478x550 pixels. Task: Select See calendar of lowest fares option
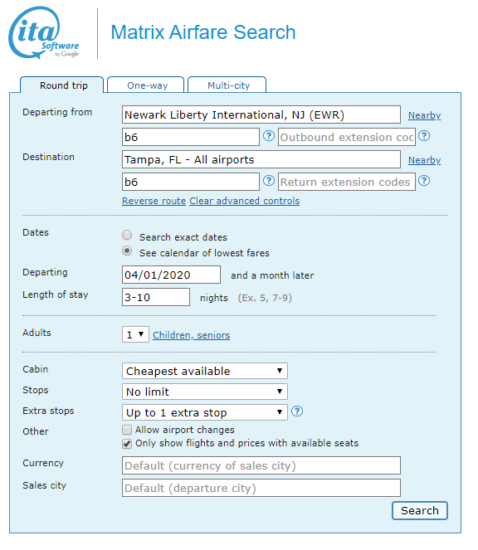(x=127, y=251)
